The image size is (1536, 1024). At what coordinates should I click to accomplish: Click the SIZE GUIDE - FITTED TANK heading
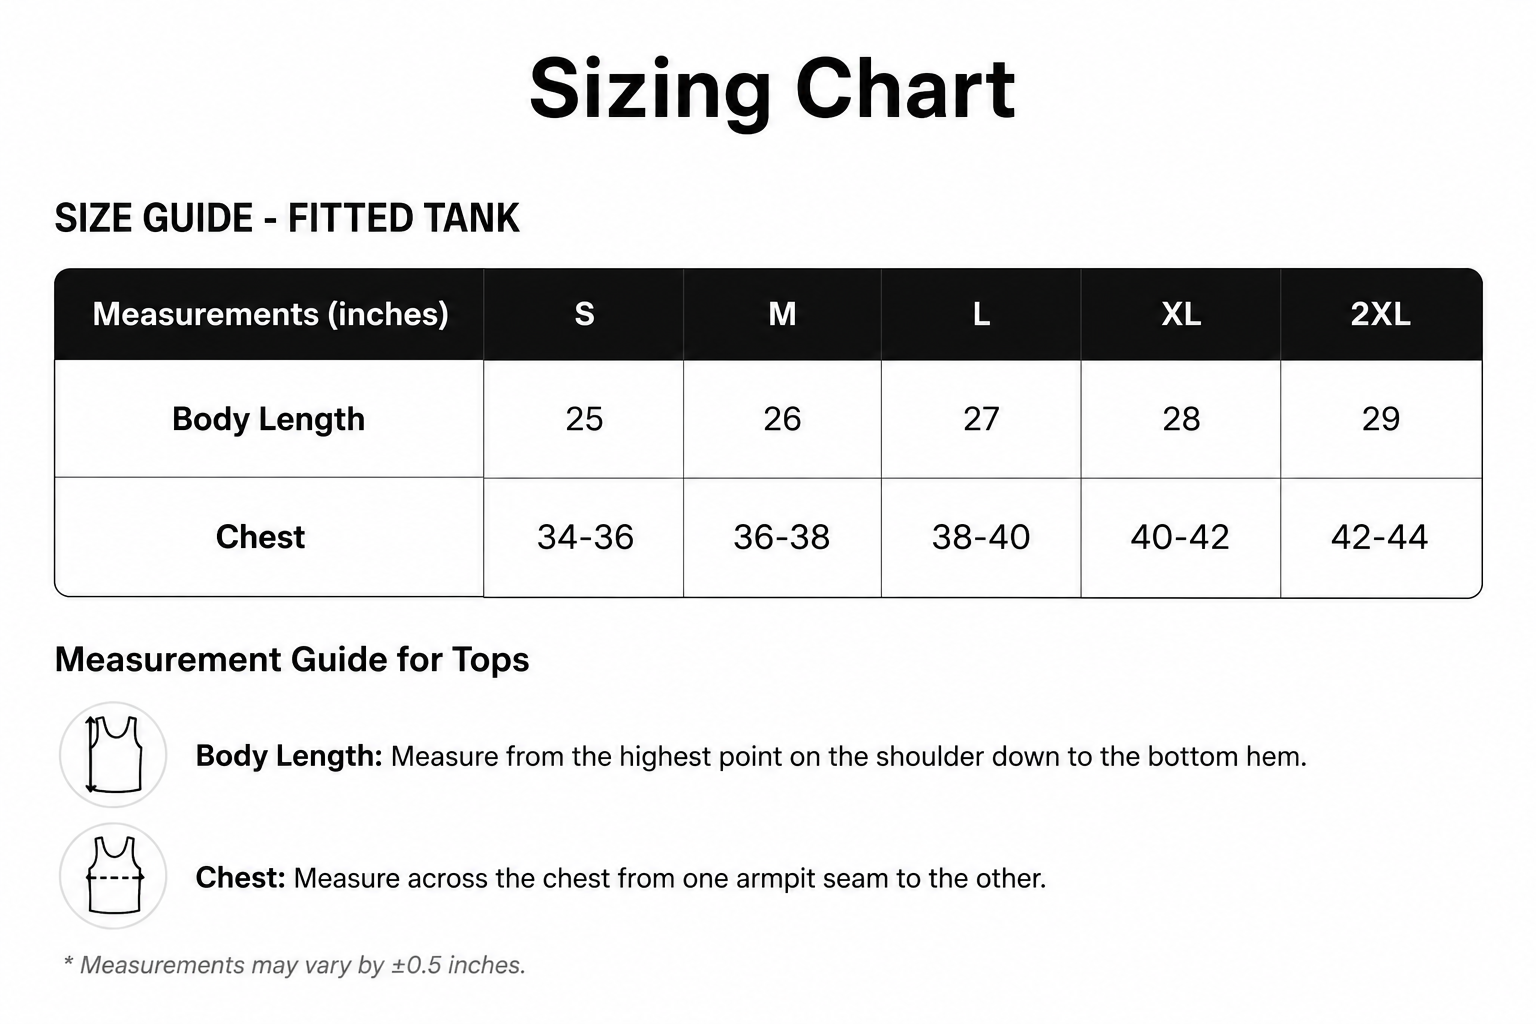287,218
